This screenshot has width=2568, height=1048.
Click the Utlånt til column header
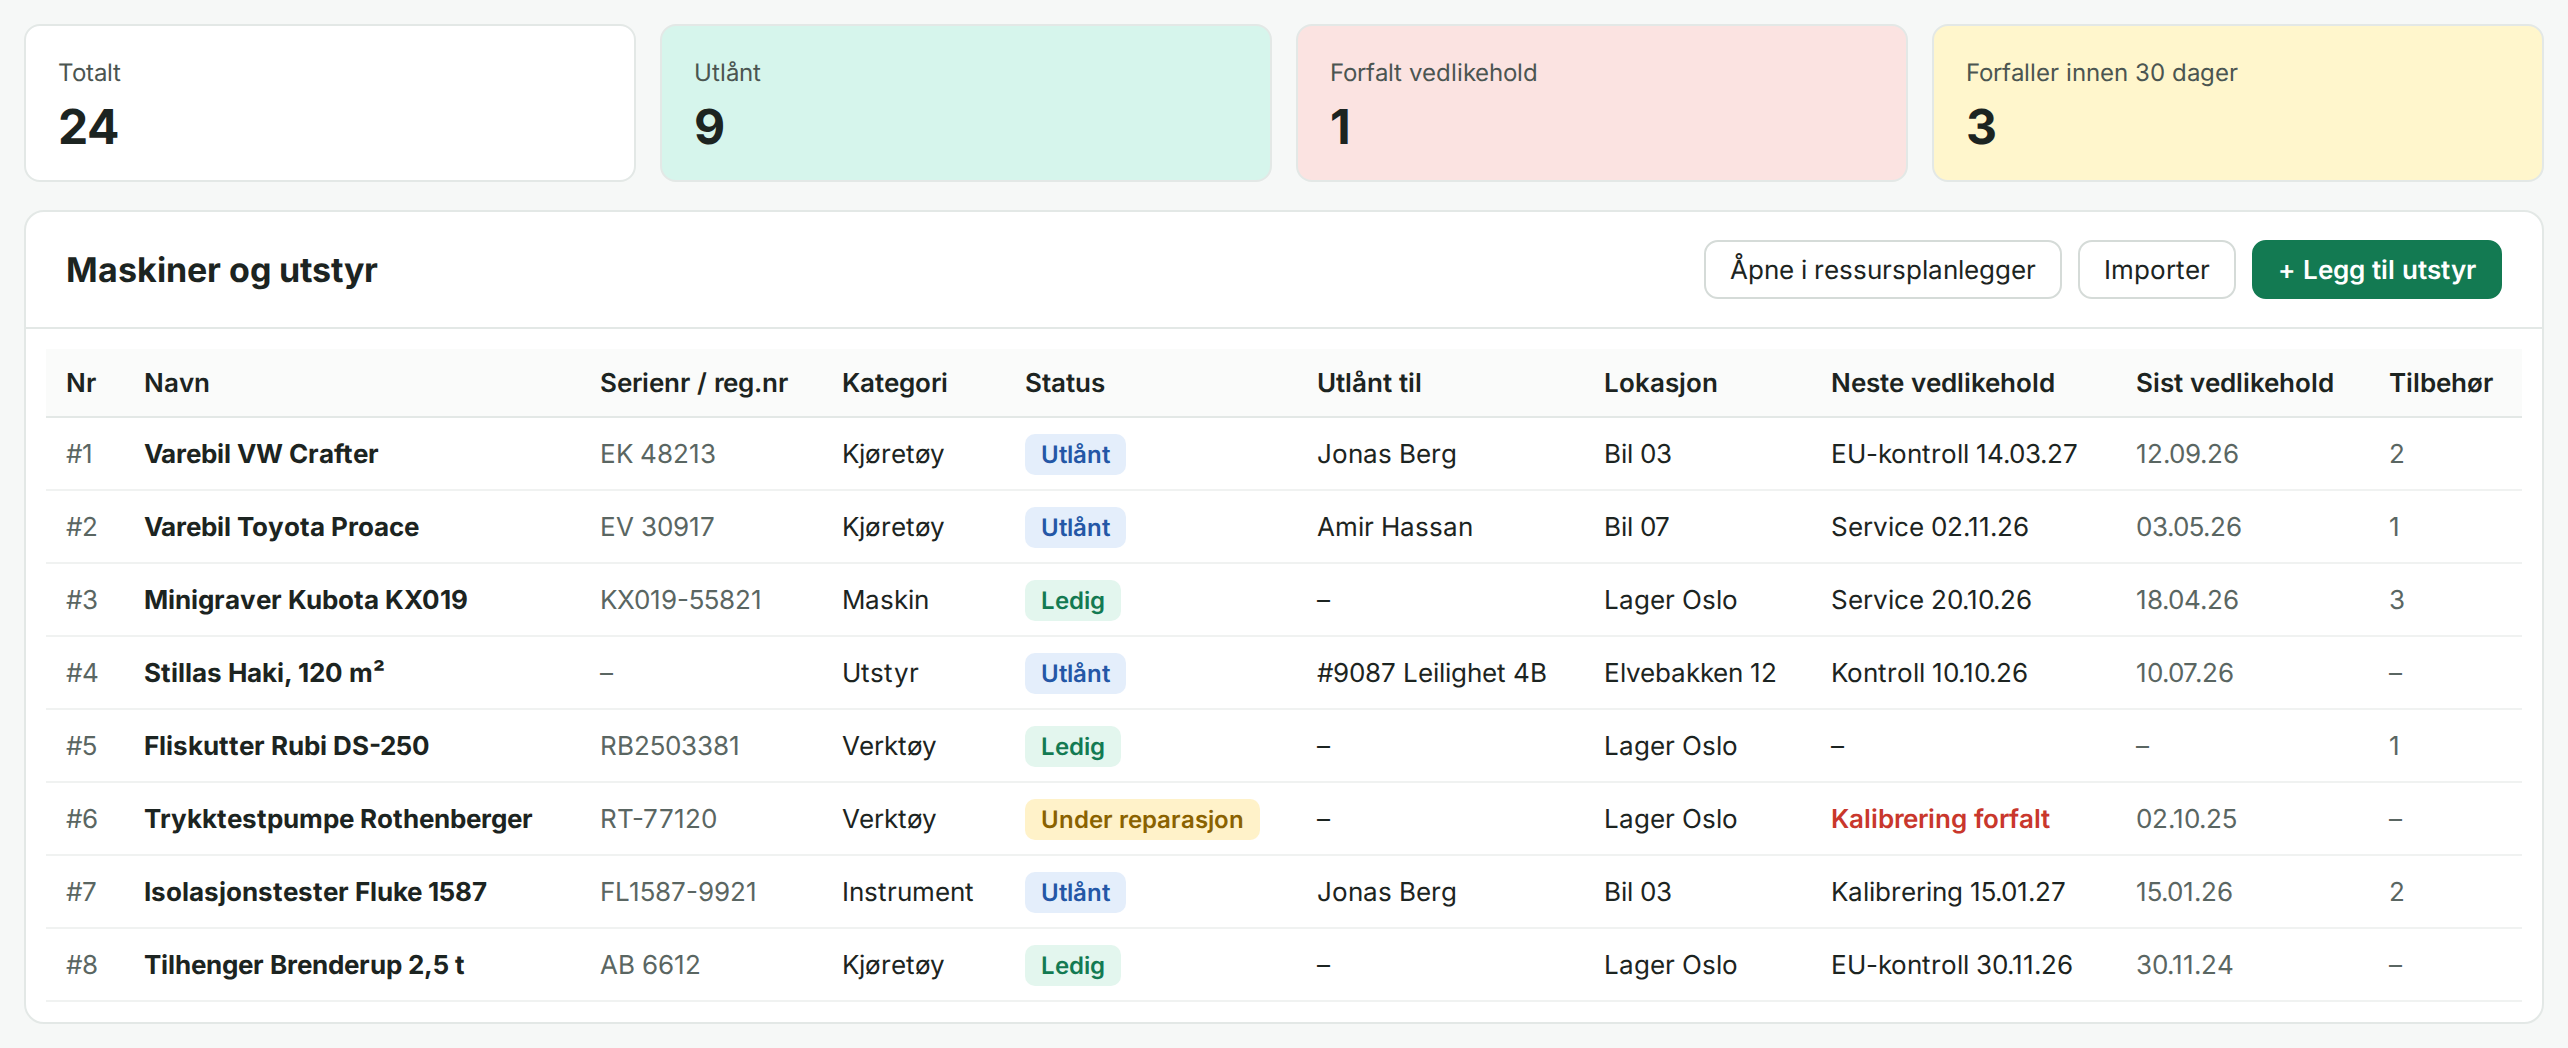[x=1368, y=383]
